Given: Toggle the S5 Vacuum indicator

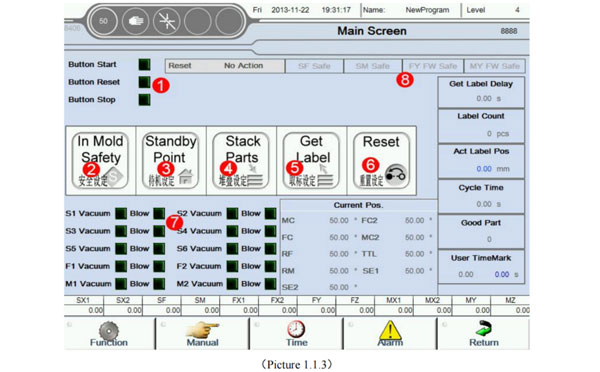Looking at the screenshot, I should (121, 249).
